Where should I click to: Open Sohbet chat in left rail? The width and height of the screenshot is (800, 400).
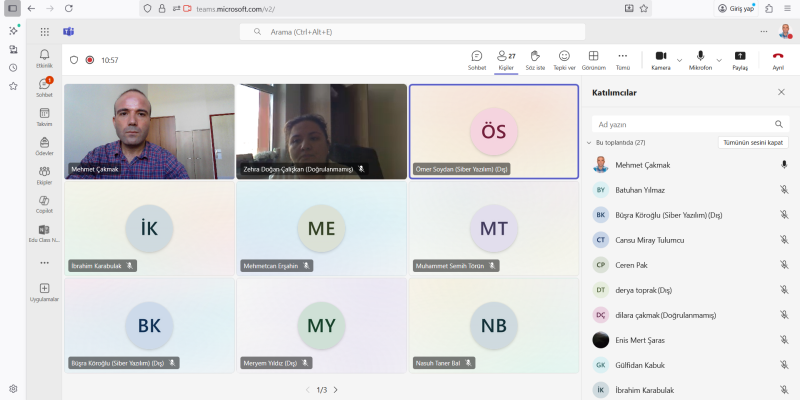tap(44, 88)
